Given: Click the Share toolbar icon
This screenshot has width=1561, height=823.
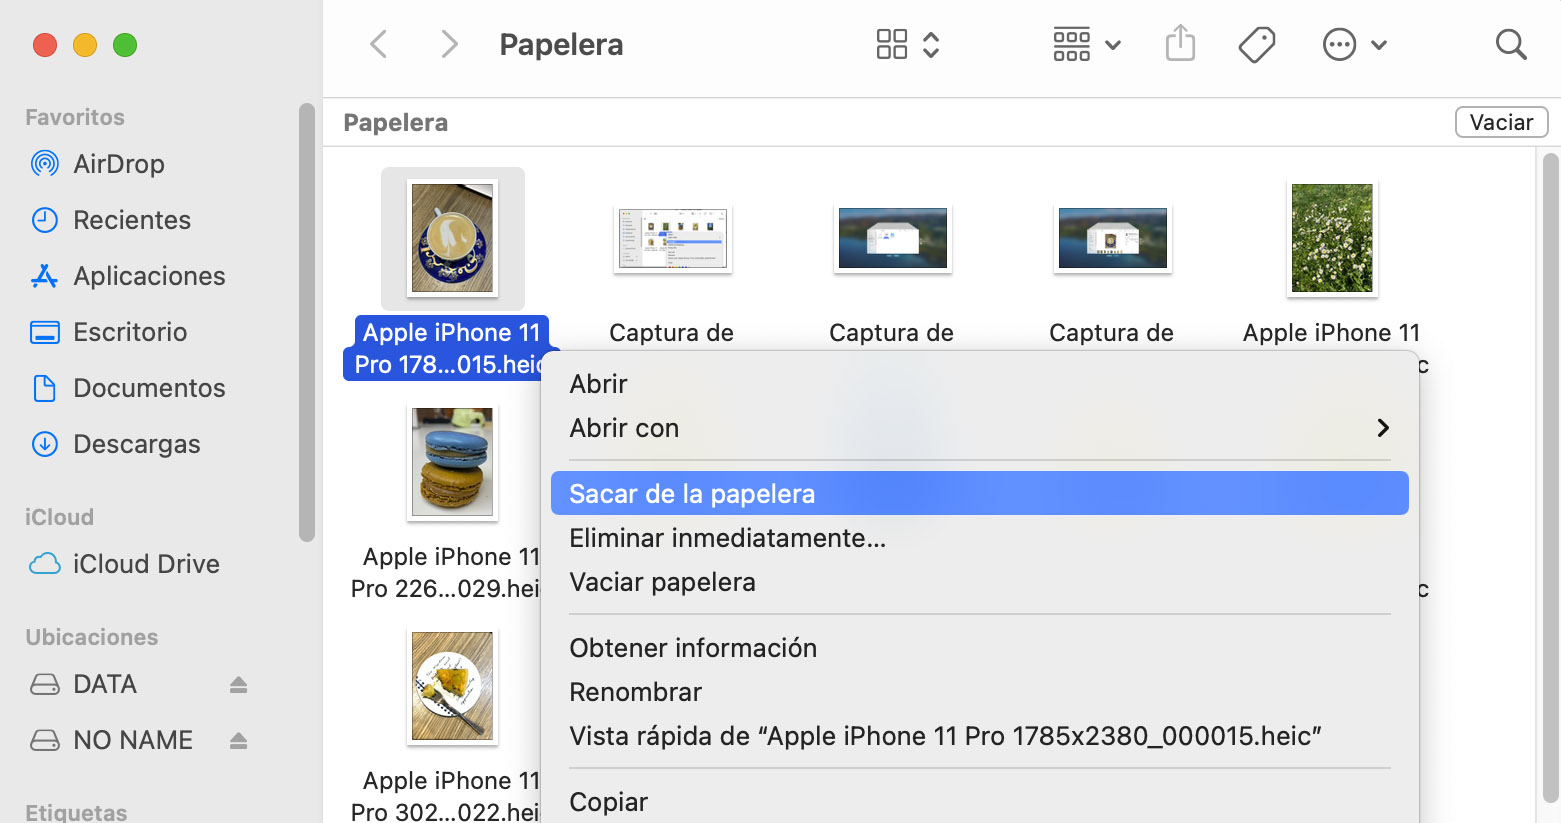Looking at the screenshot, I should click(x=1181, y=43).
